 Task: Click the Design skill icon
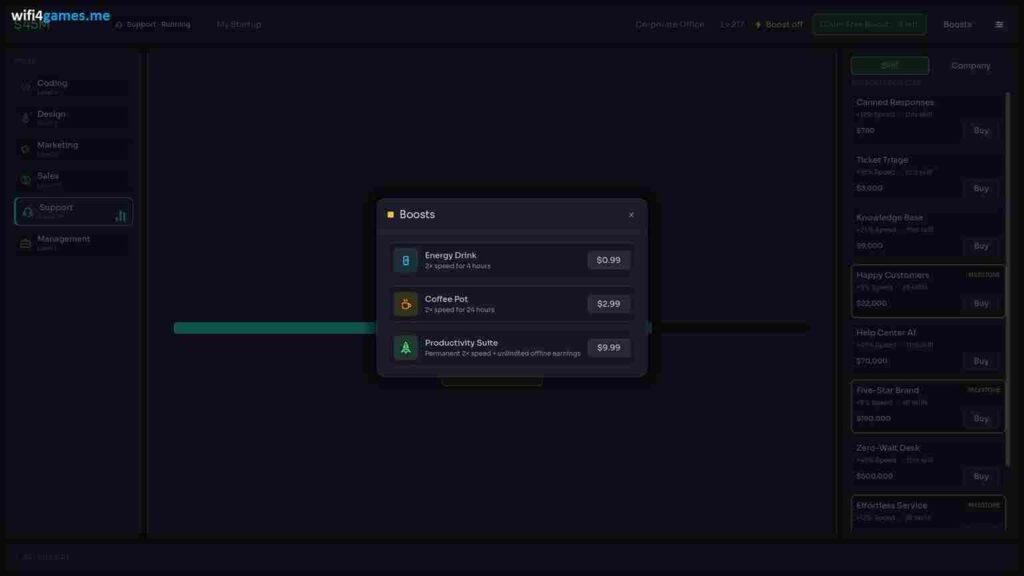coord(25,118)
